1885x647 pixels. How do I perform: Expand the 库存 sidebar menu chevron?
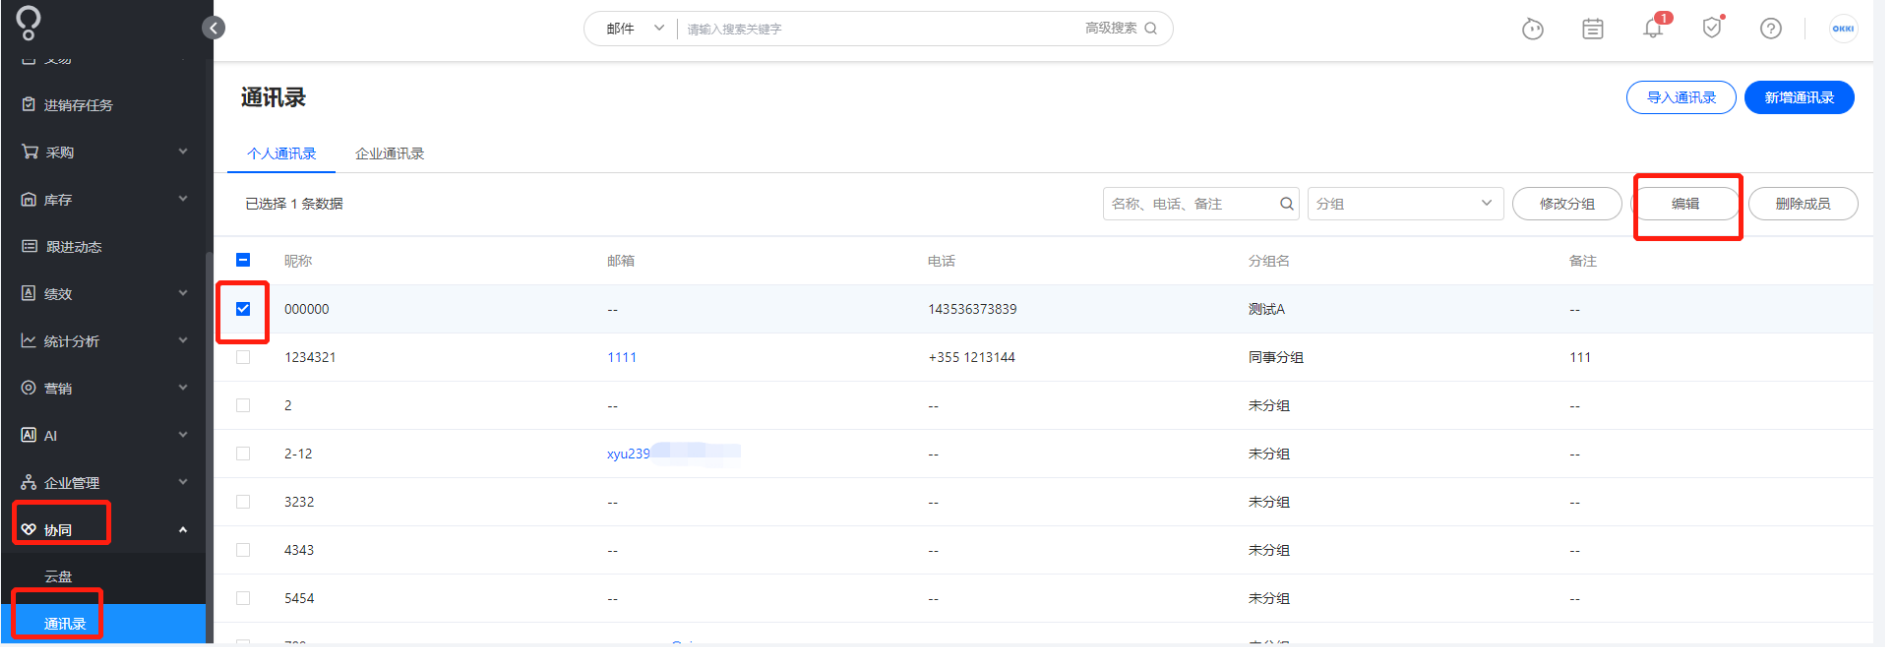[183, 198]
